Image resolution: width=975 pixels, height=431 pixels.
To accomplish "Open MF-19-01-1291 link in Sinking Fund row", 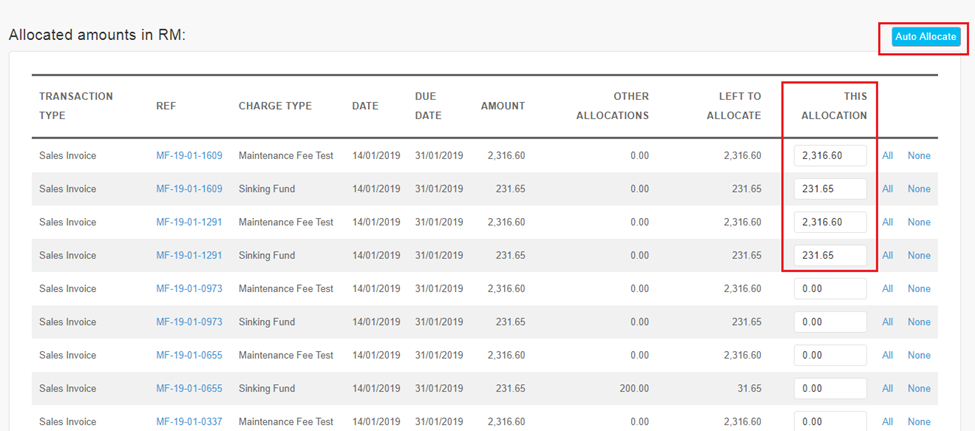I will [189, 255].
